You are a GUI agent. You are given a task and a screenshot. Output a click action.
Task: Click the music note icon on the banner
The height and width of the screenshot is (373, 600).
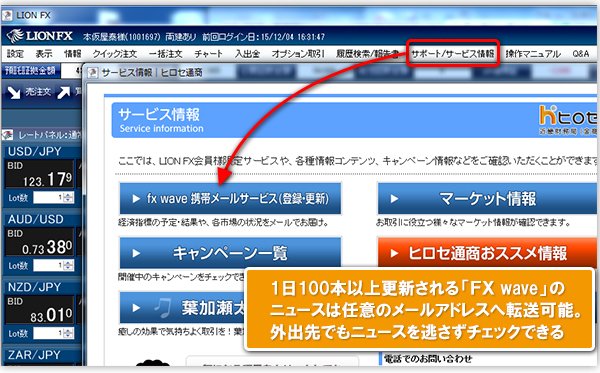[x=163, y=308]
